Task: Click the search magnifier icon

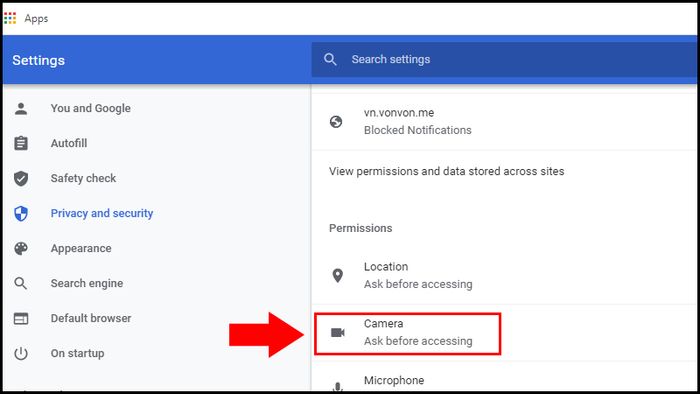Action: coord(330,59)
